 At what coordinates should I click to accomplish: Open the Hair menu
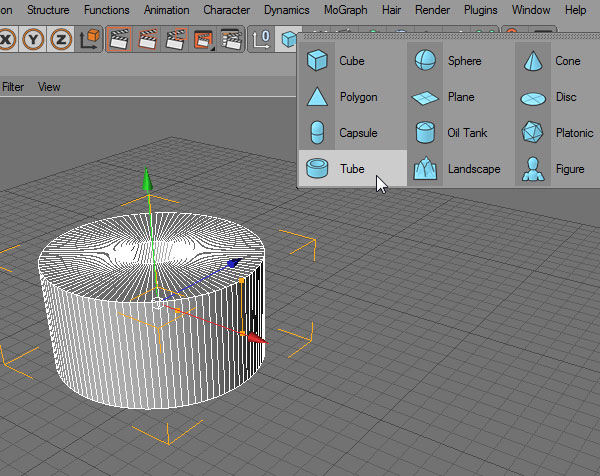[391, 10]
